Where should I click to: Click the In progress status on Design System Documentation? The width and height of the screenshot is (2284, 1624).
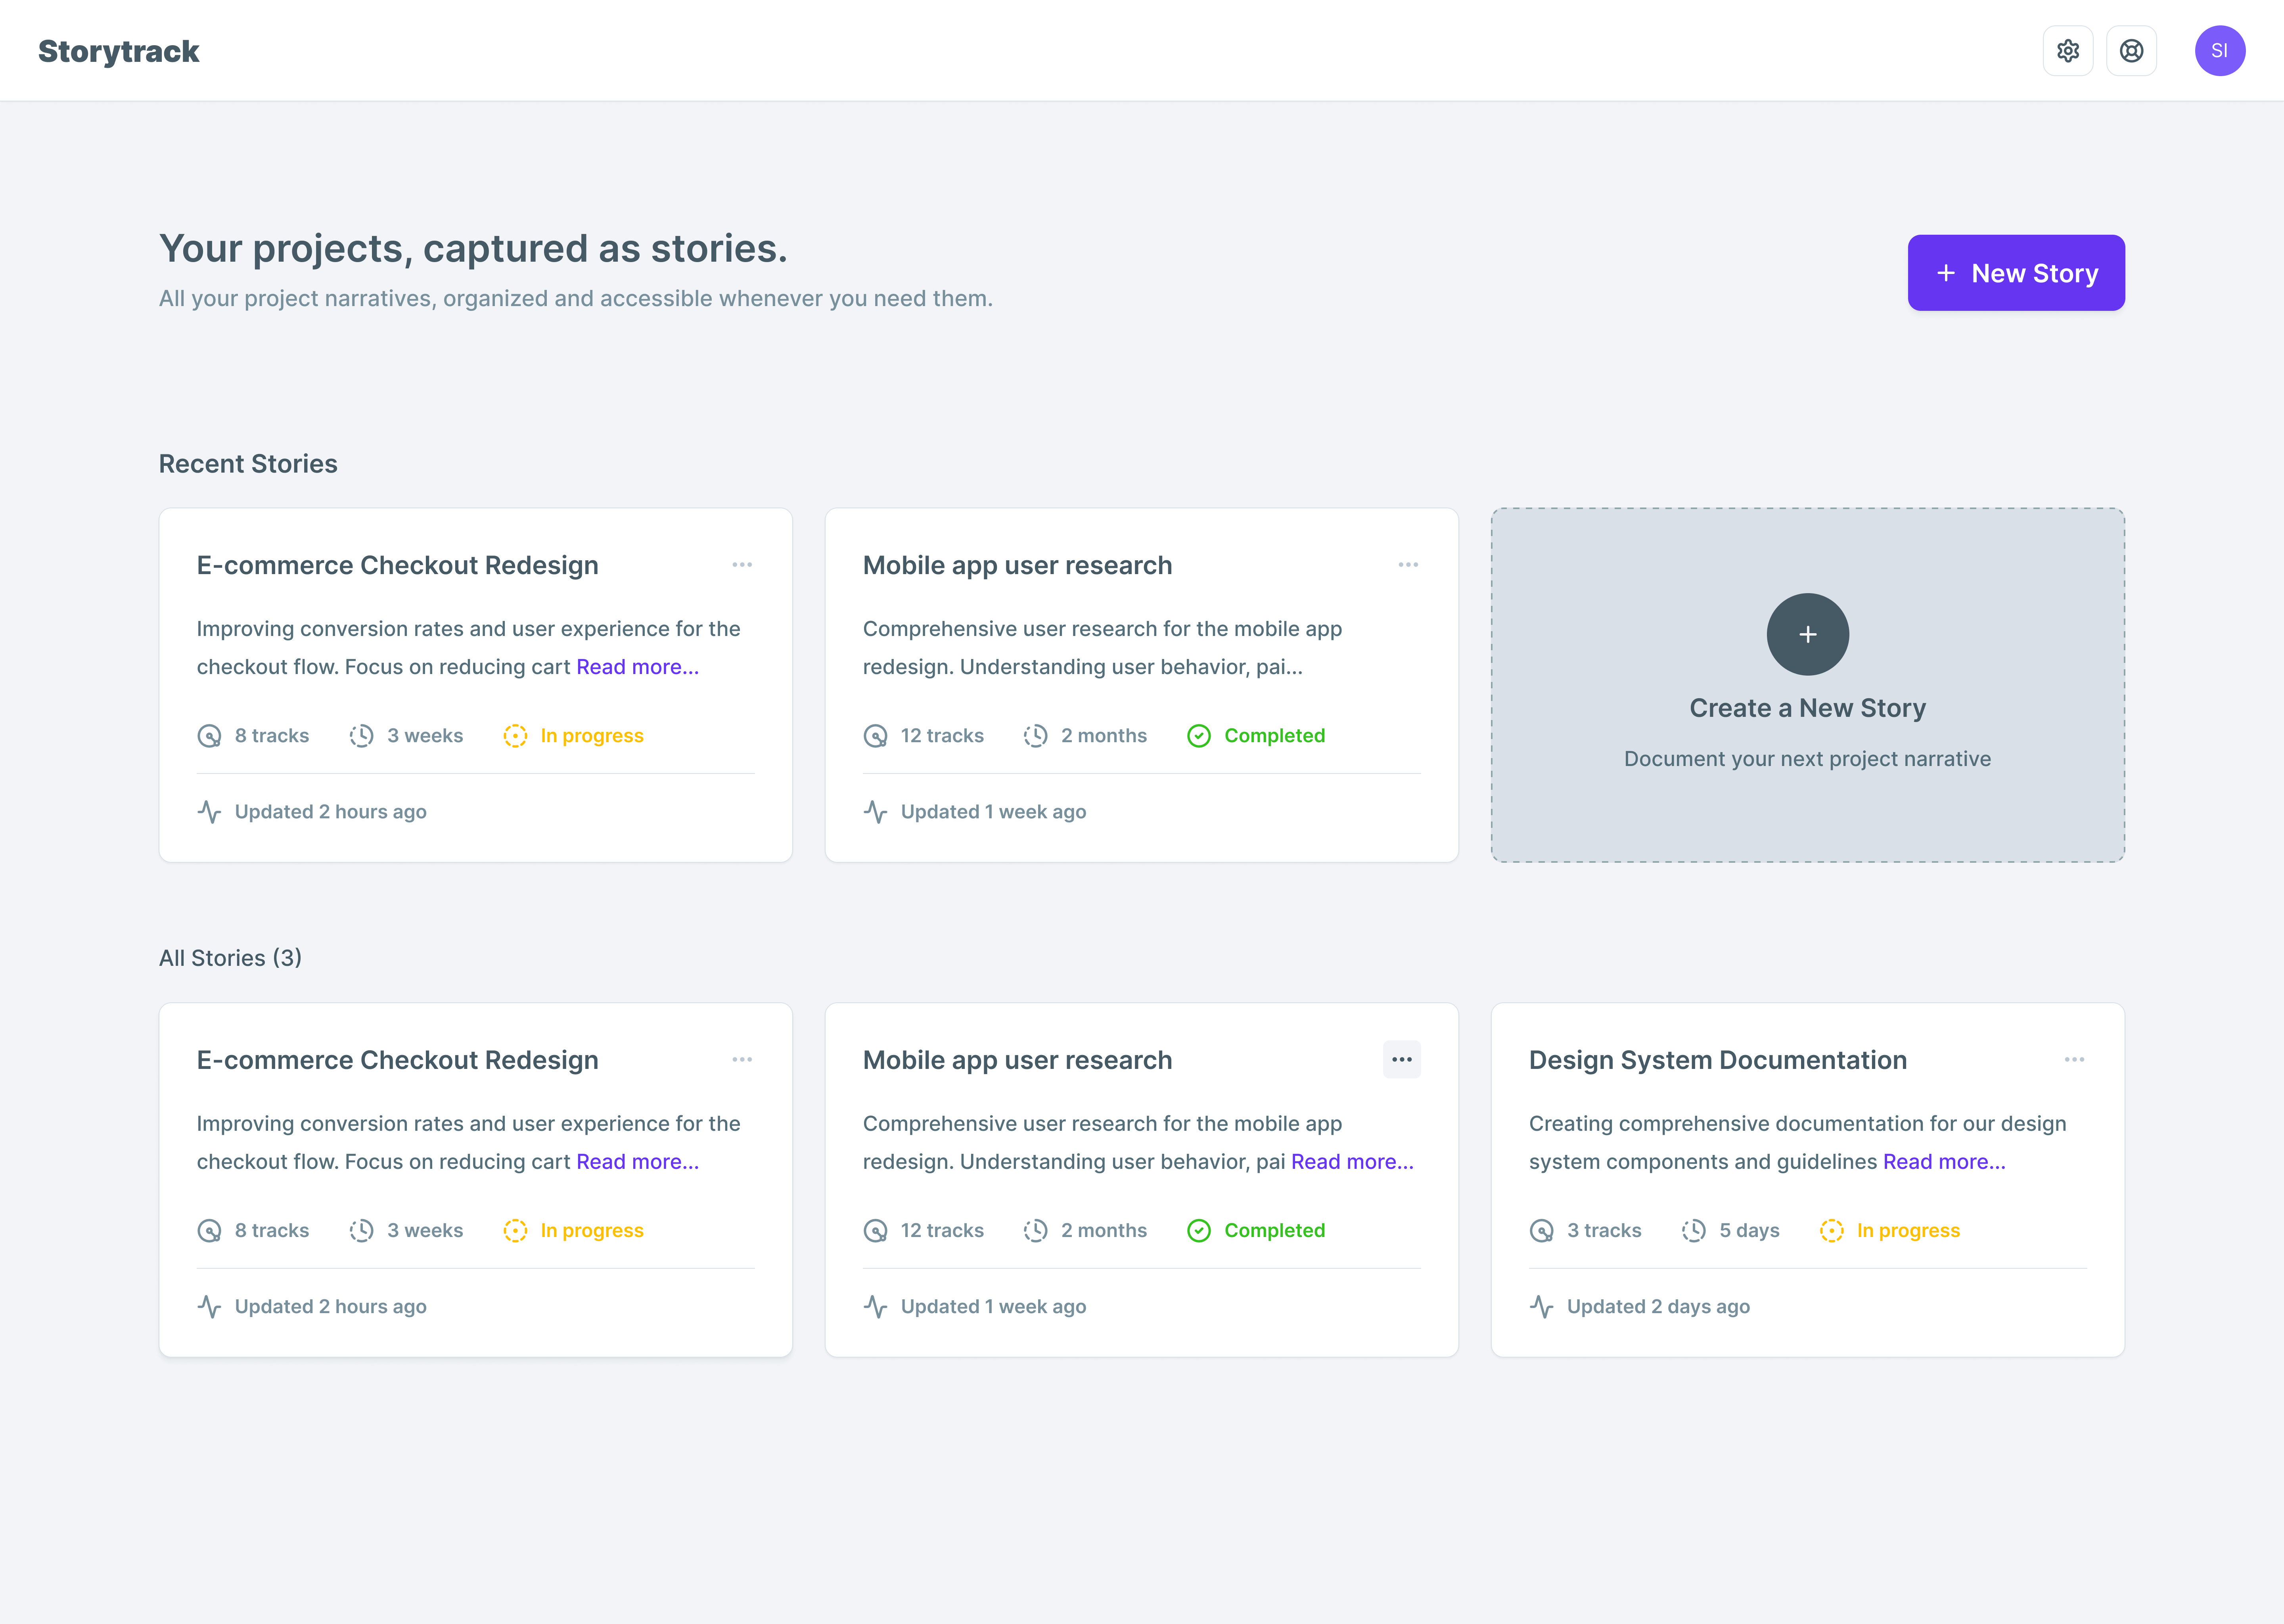[x=1906, y=1230]
